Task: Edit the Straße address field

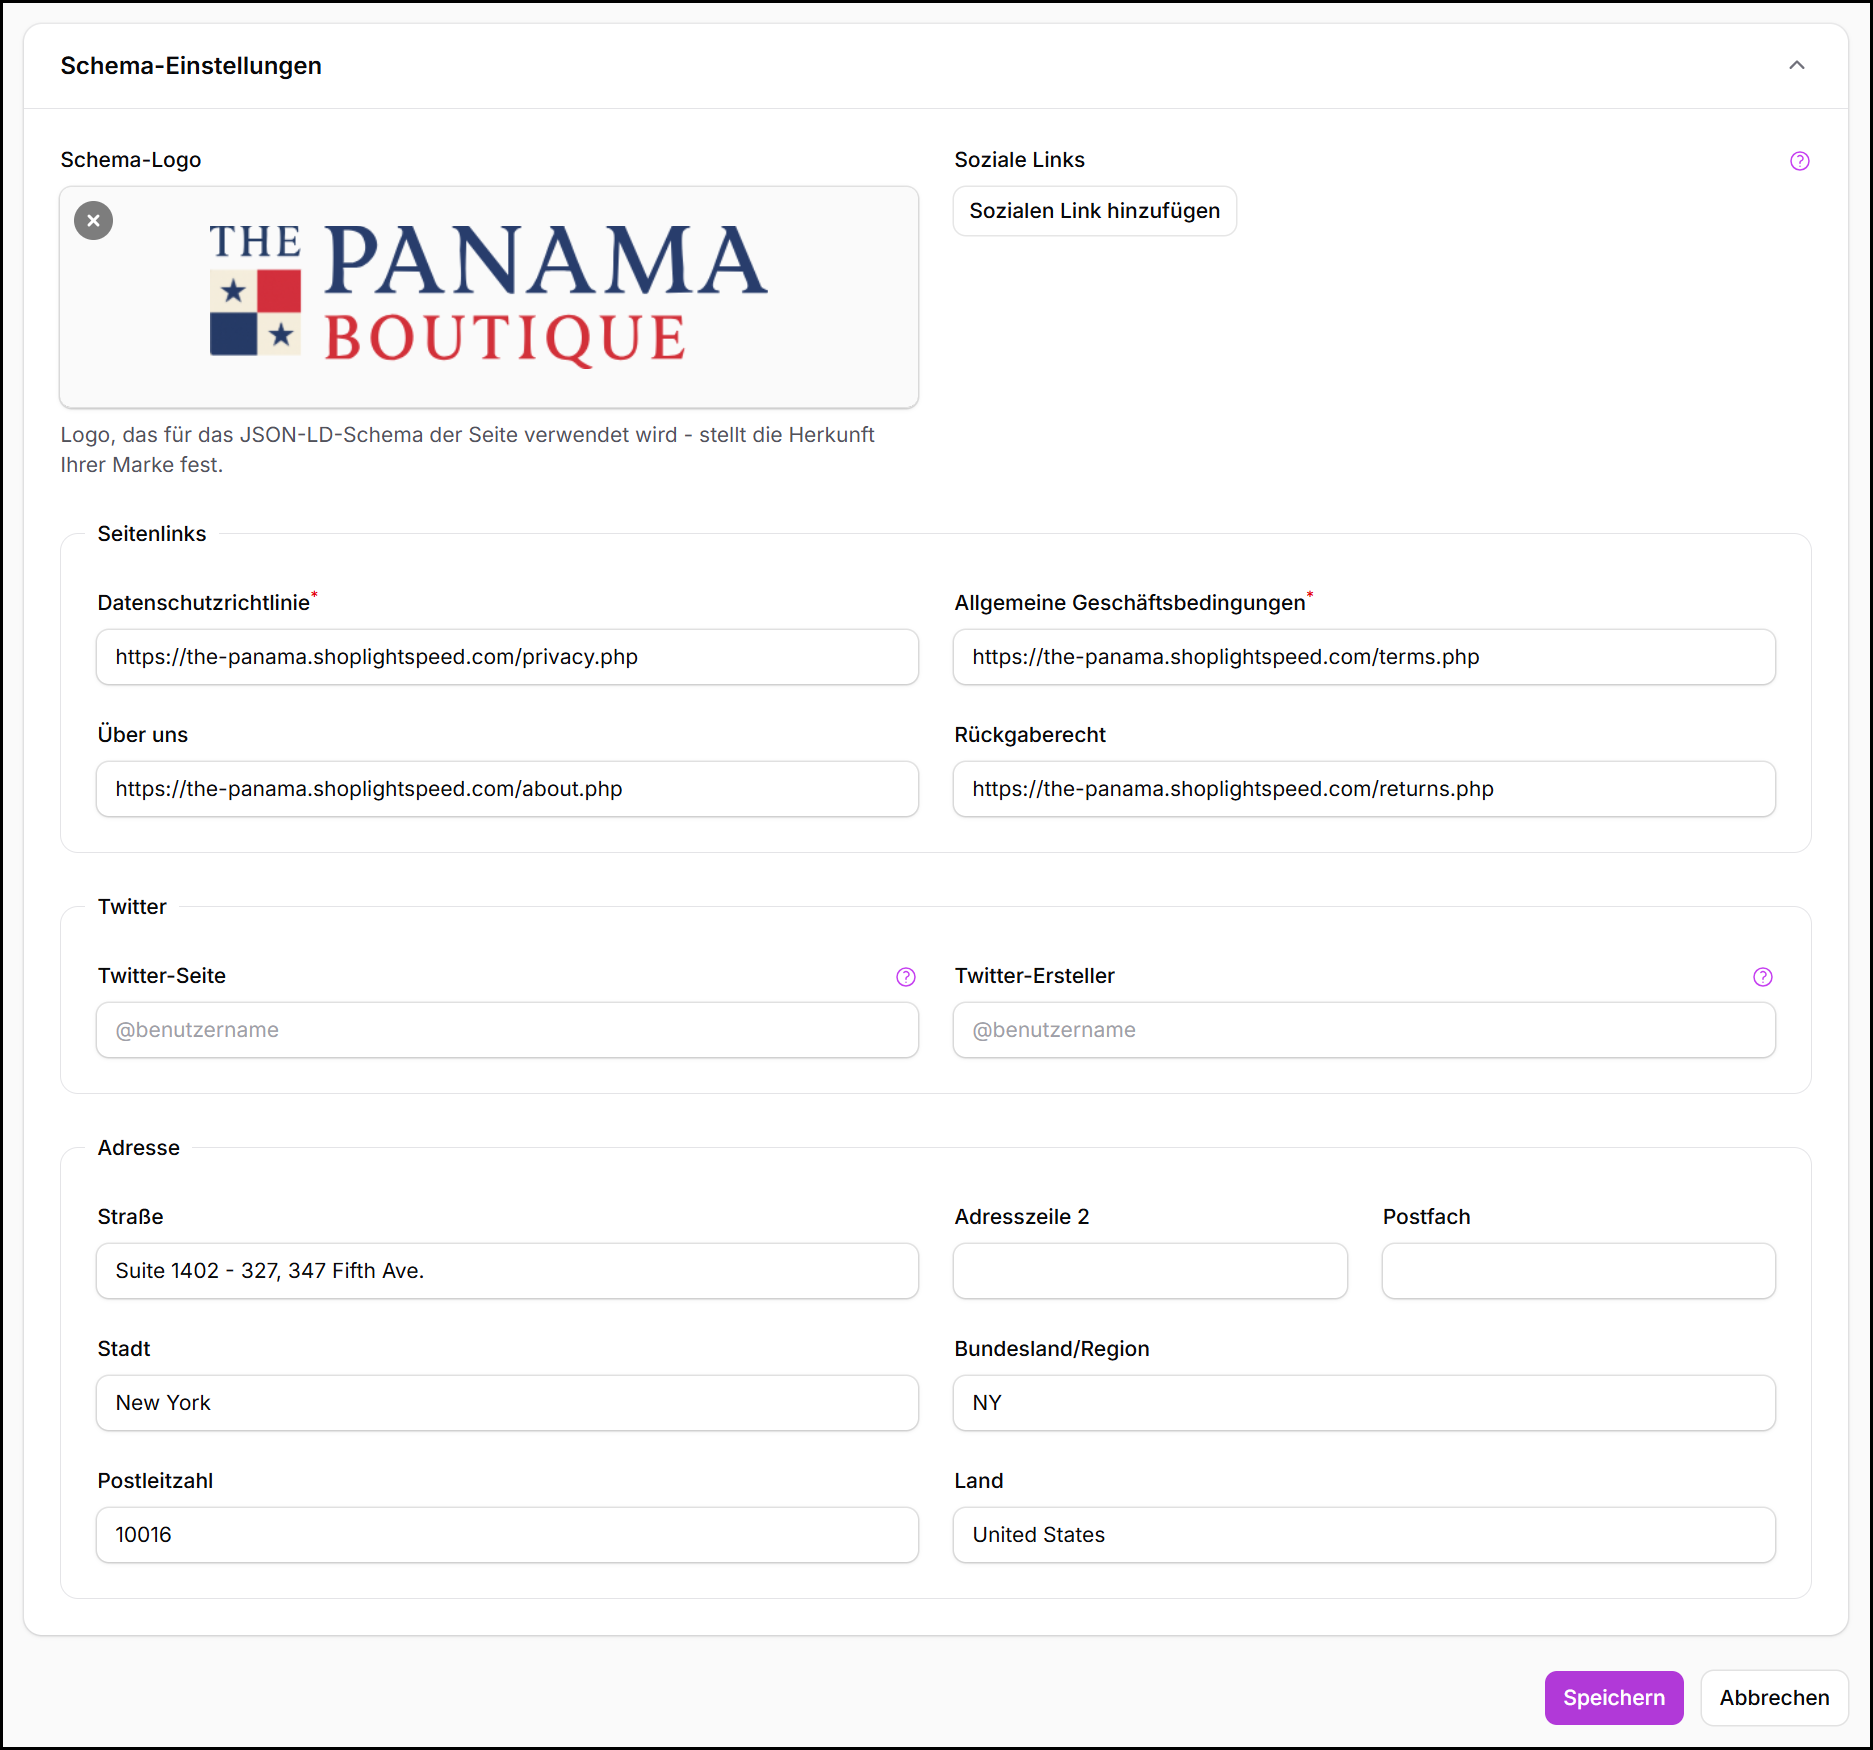Action: 507,1271
